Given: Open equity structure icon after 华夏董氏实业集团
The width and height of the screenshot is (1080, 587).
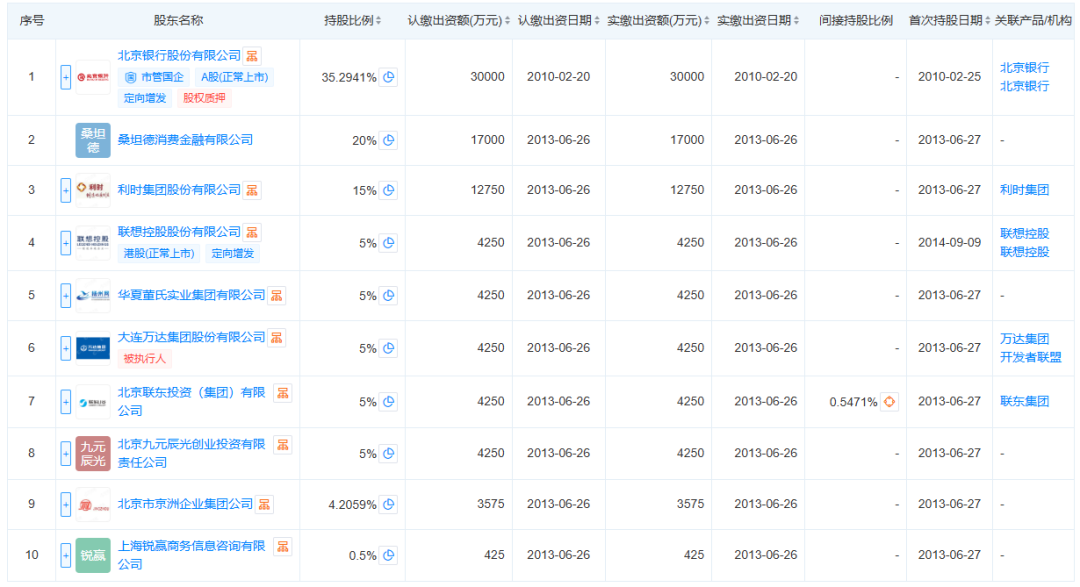Looking at the screenshot, I should 277,296.
